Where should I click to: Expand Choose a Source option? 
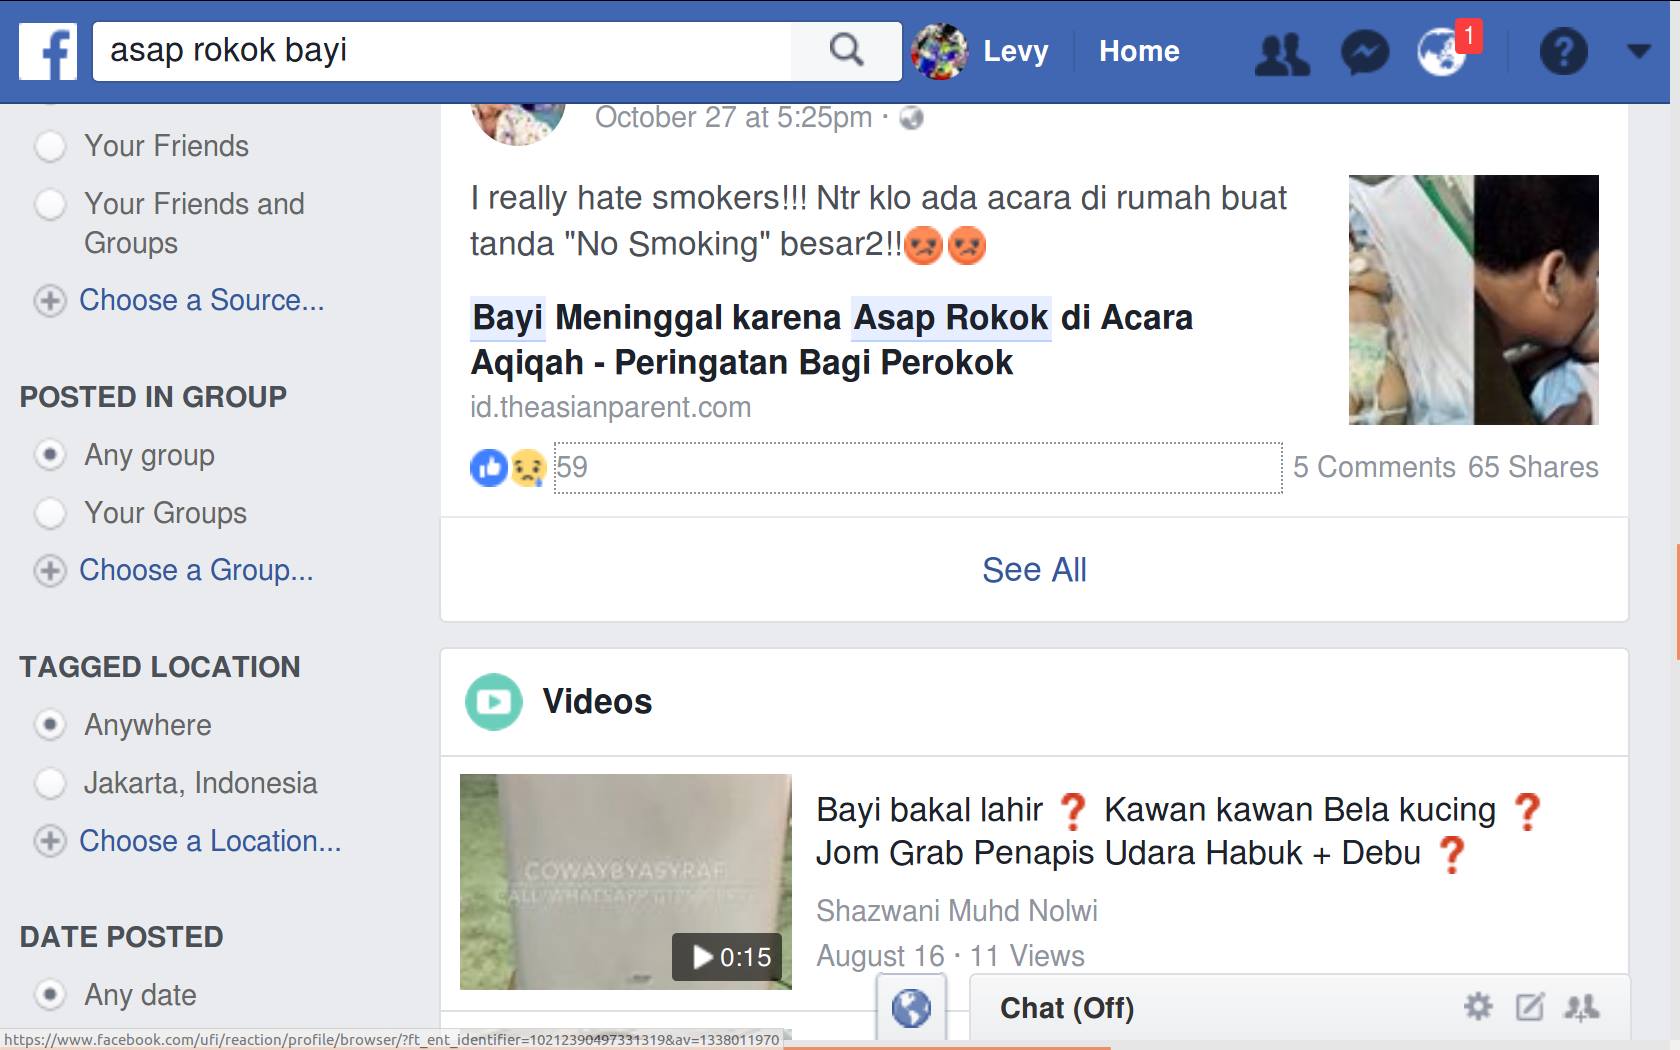(180, 300)
